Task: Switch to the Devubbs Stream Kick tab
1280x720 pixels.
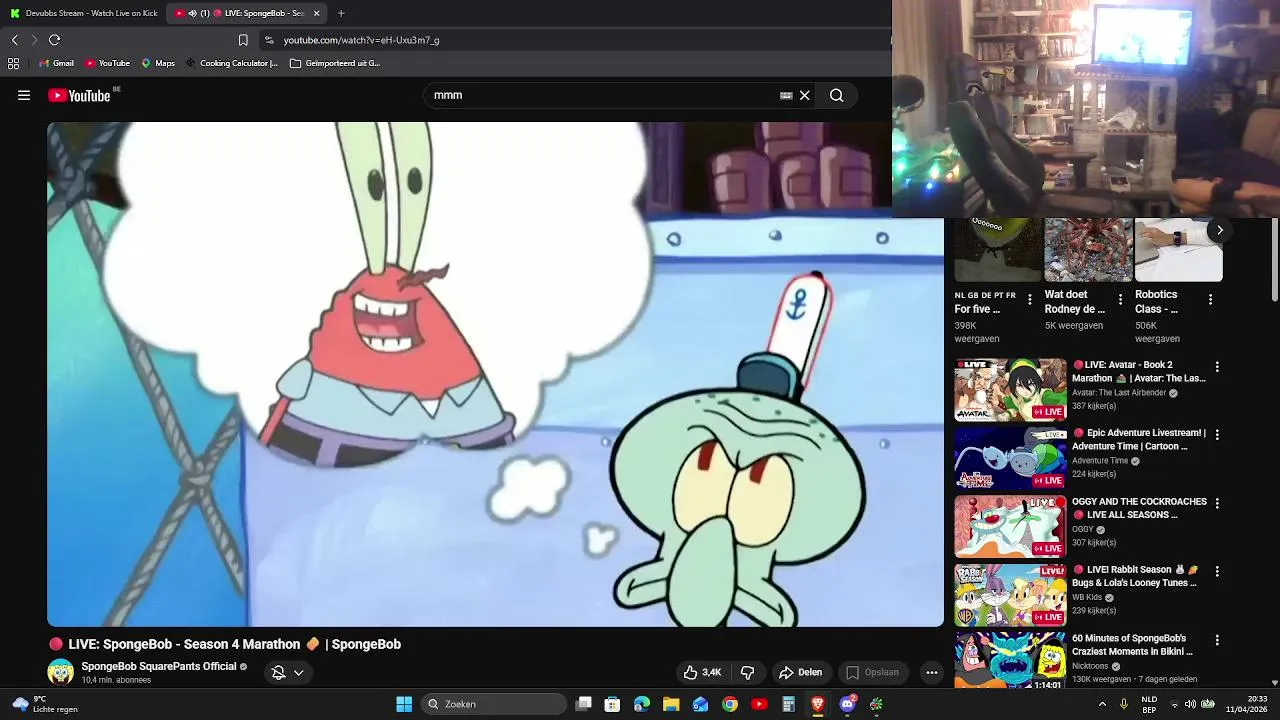Action: [83, 13]
